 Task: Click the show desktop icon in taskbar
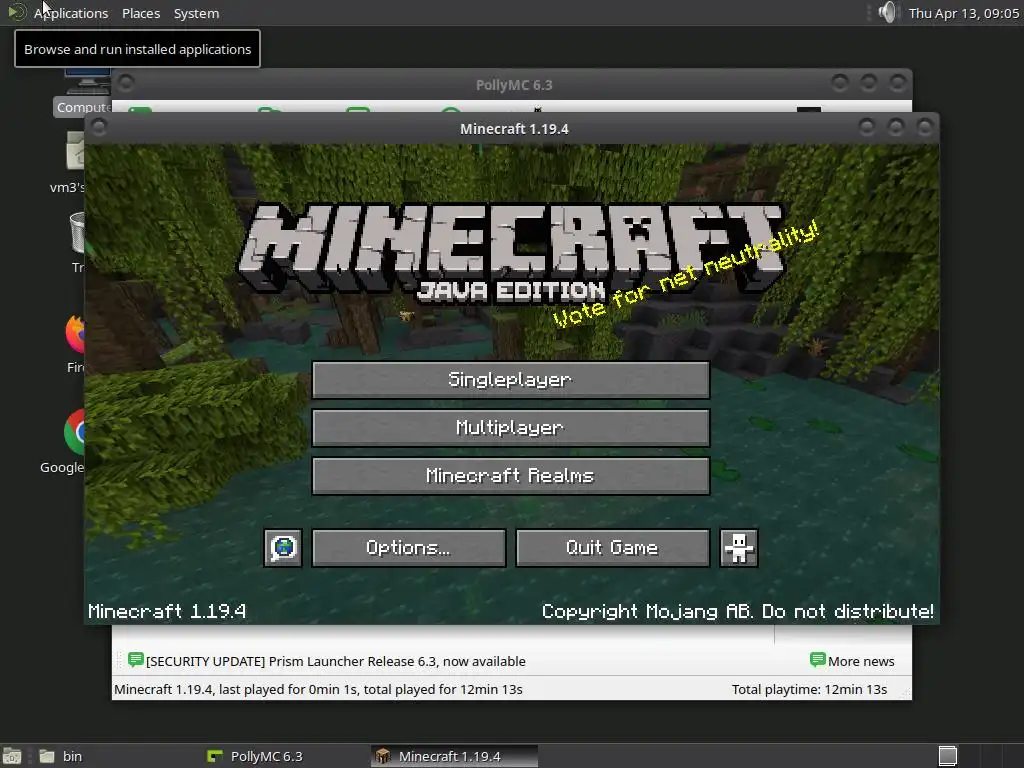coord(12,756)
